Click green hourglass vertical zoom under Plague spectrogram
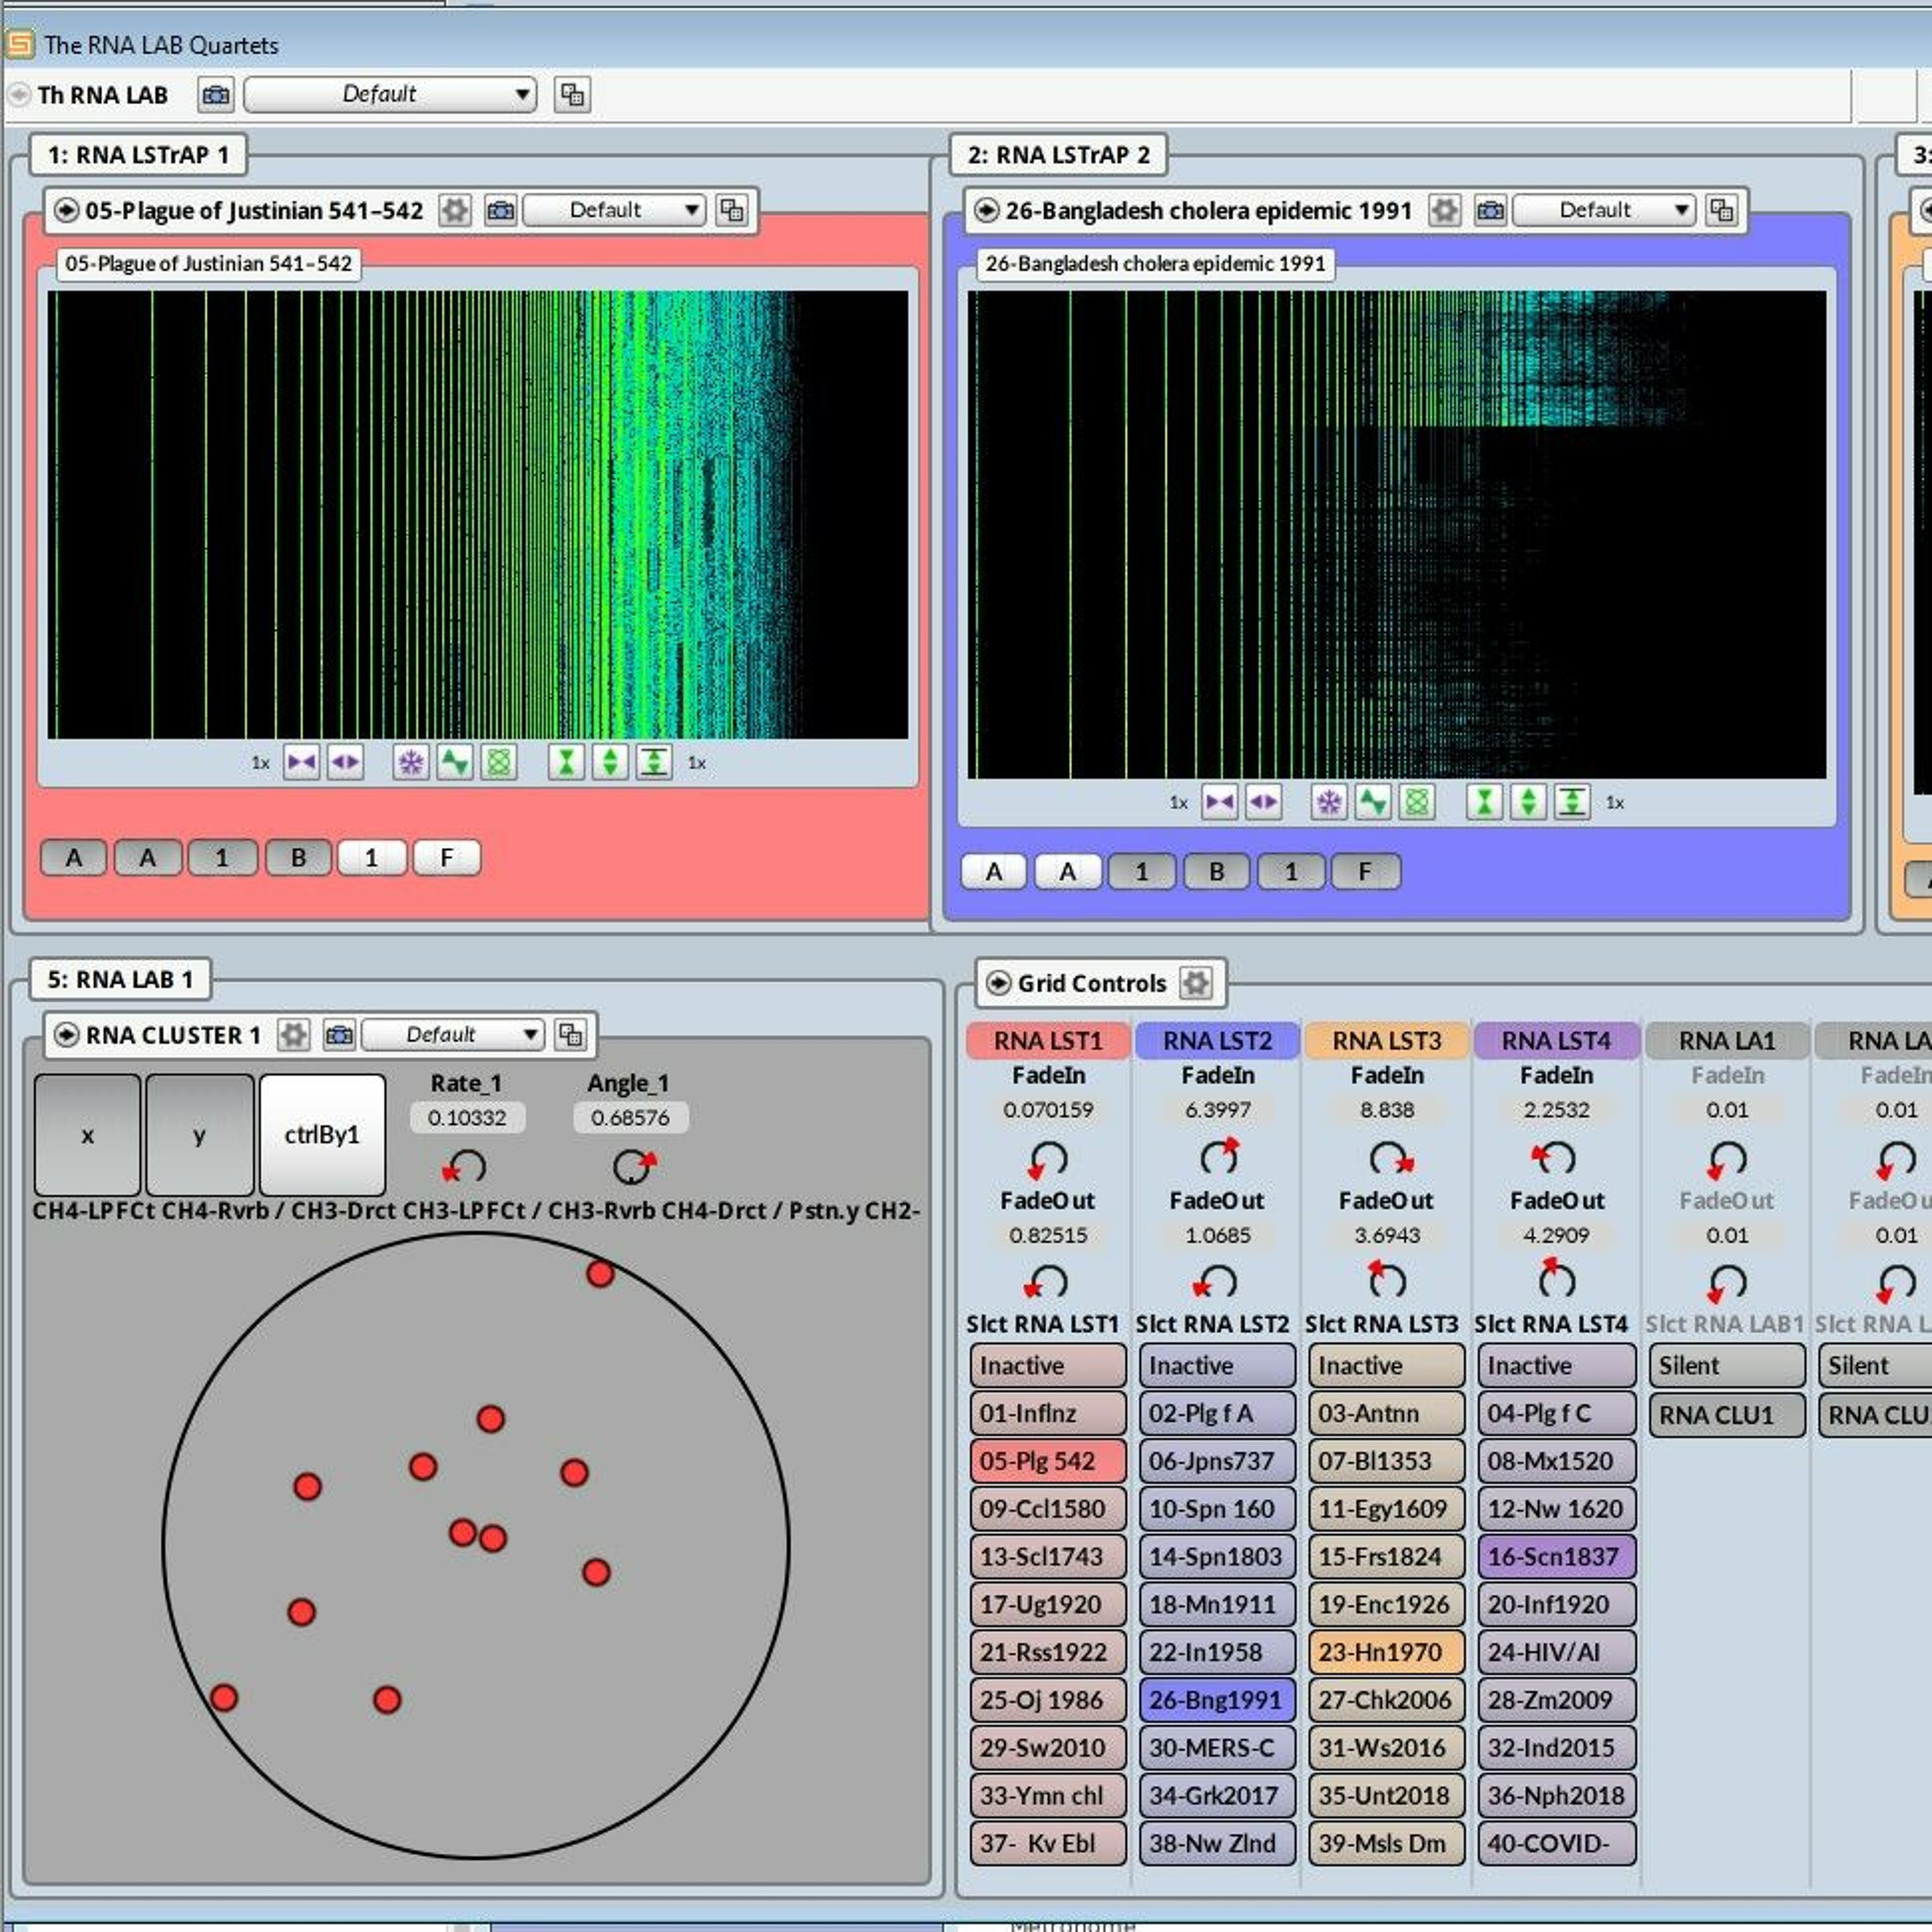The height and width of the screenshot is (1932, 1932). (566, 763)
